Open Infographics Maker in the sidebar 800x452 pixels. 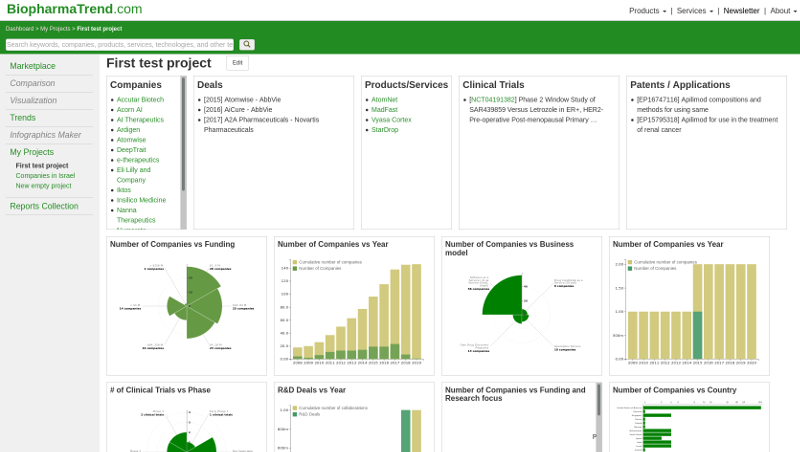pos(45,135)
